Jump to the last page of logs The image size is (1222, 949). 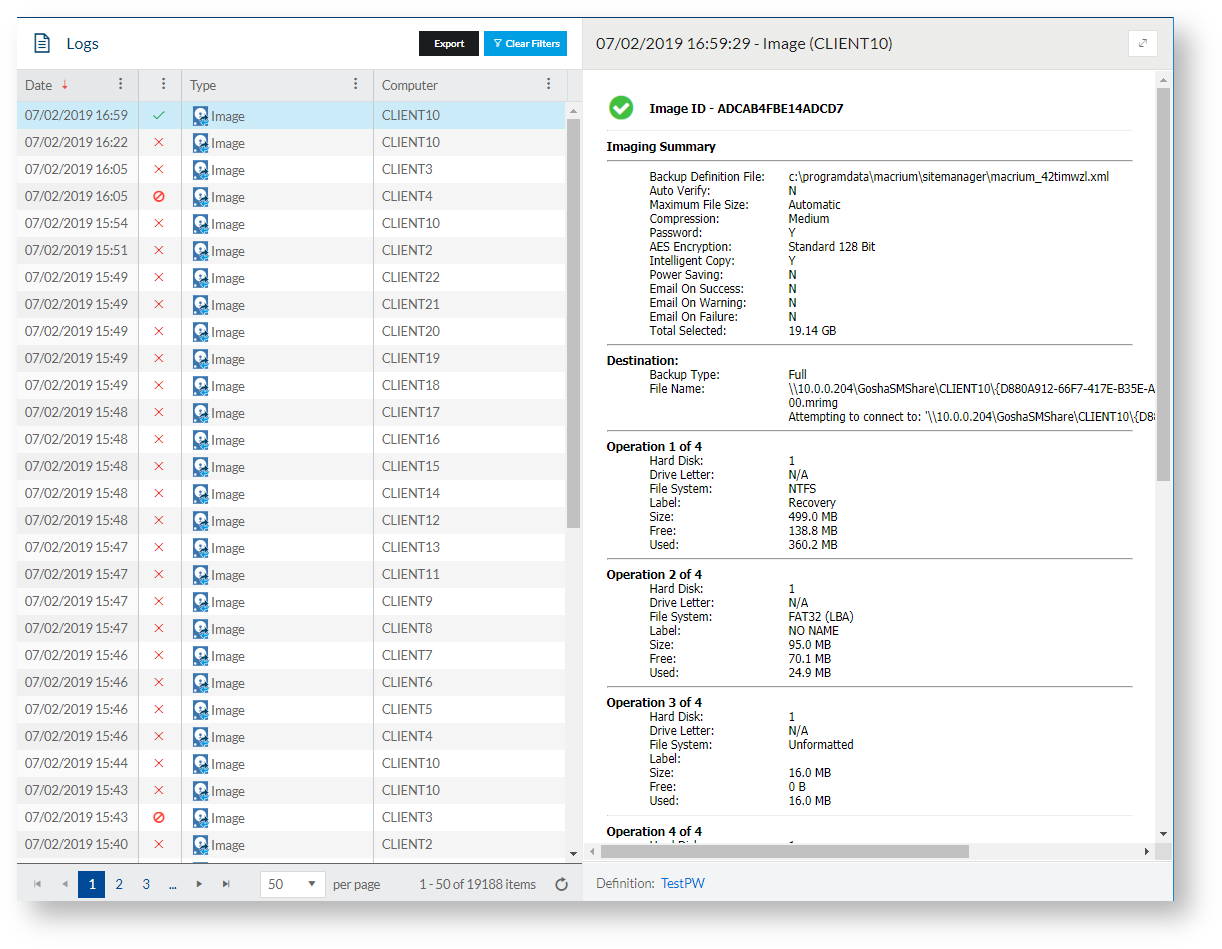(x=226, y=884)
